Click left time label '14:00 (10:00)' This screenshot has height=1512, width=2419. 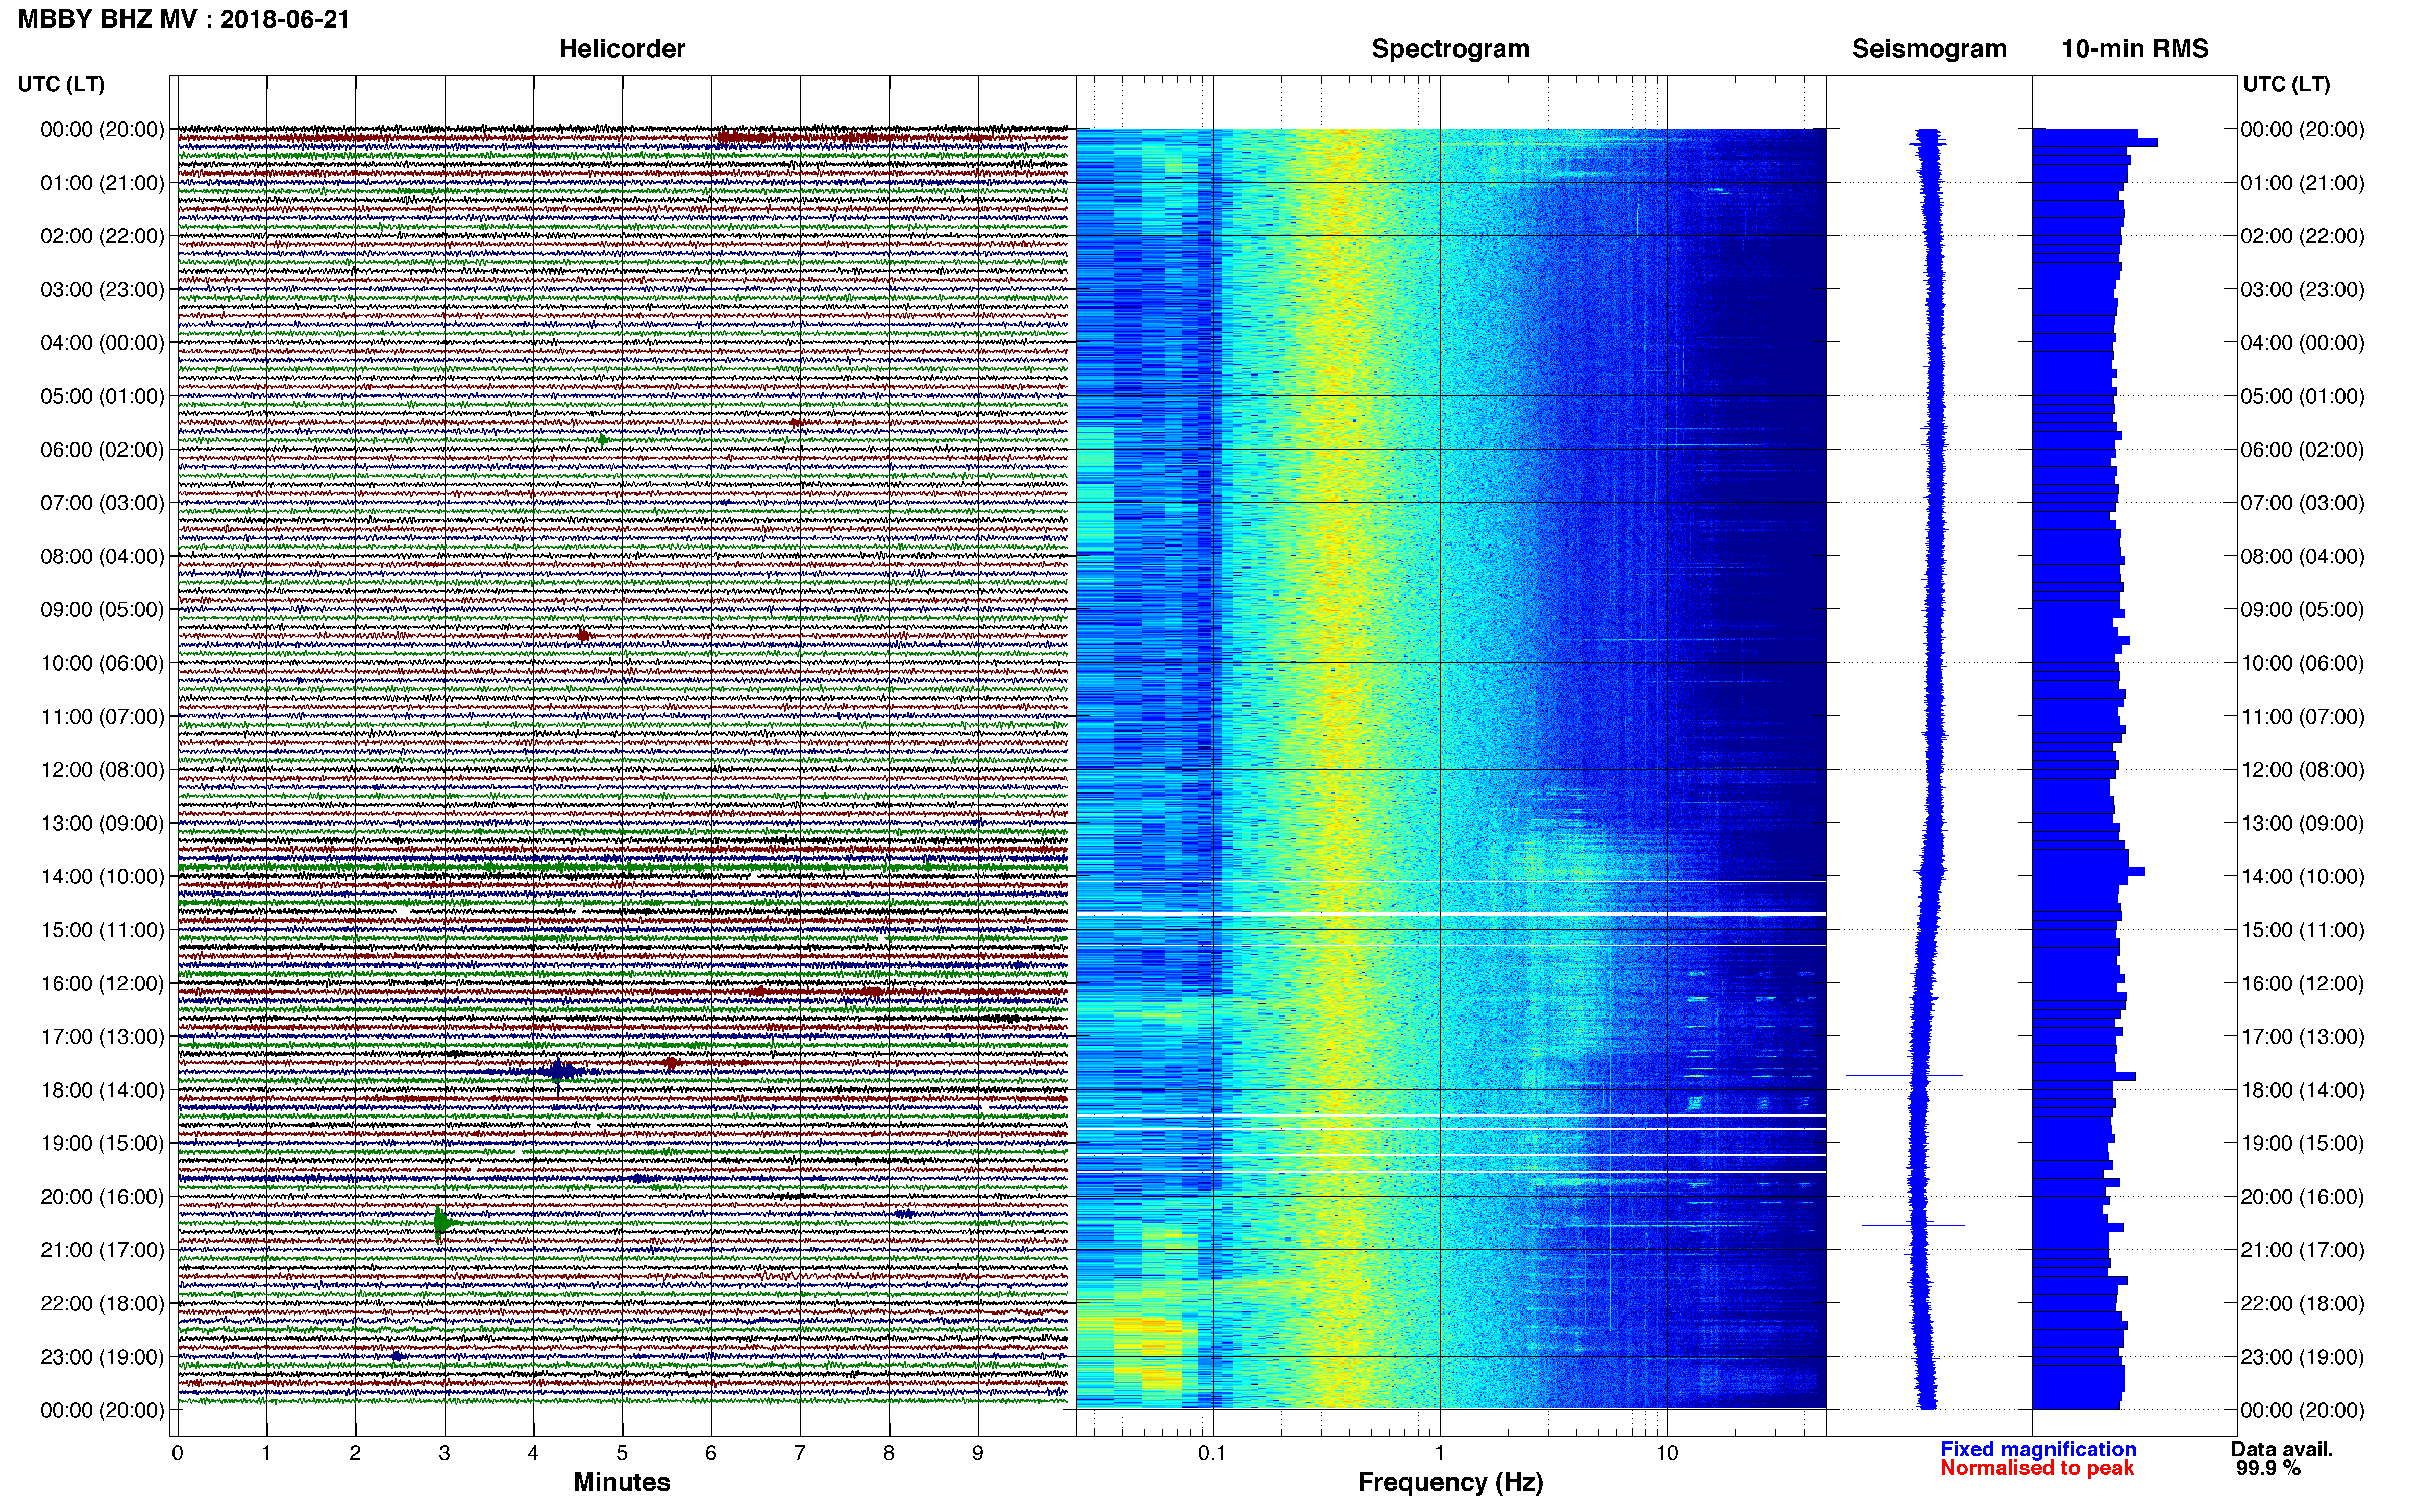[x=102, y=876]
